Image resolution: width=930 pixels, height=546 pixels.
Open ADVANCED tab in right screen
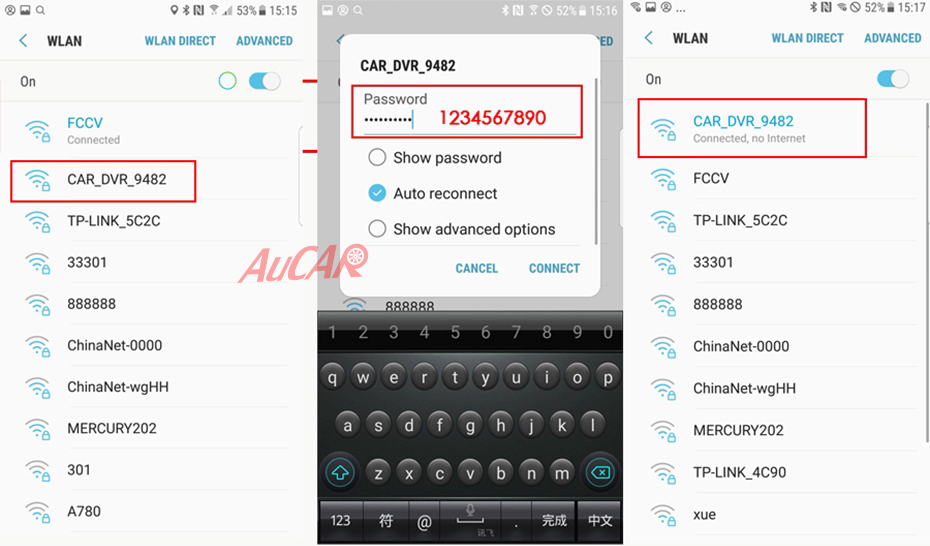(893, 38)
